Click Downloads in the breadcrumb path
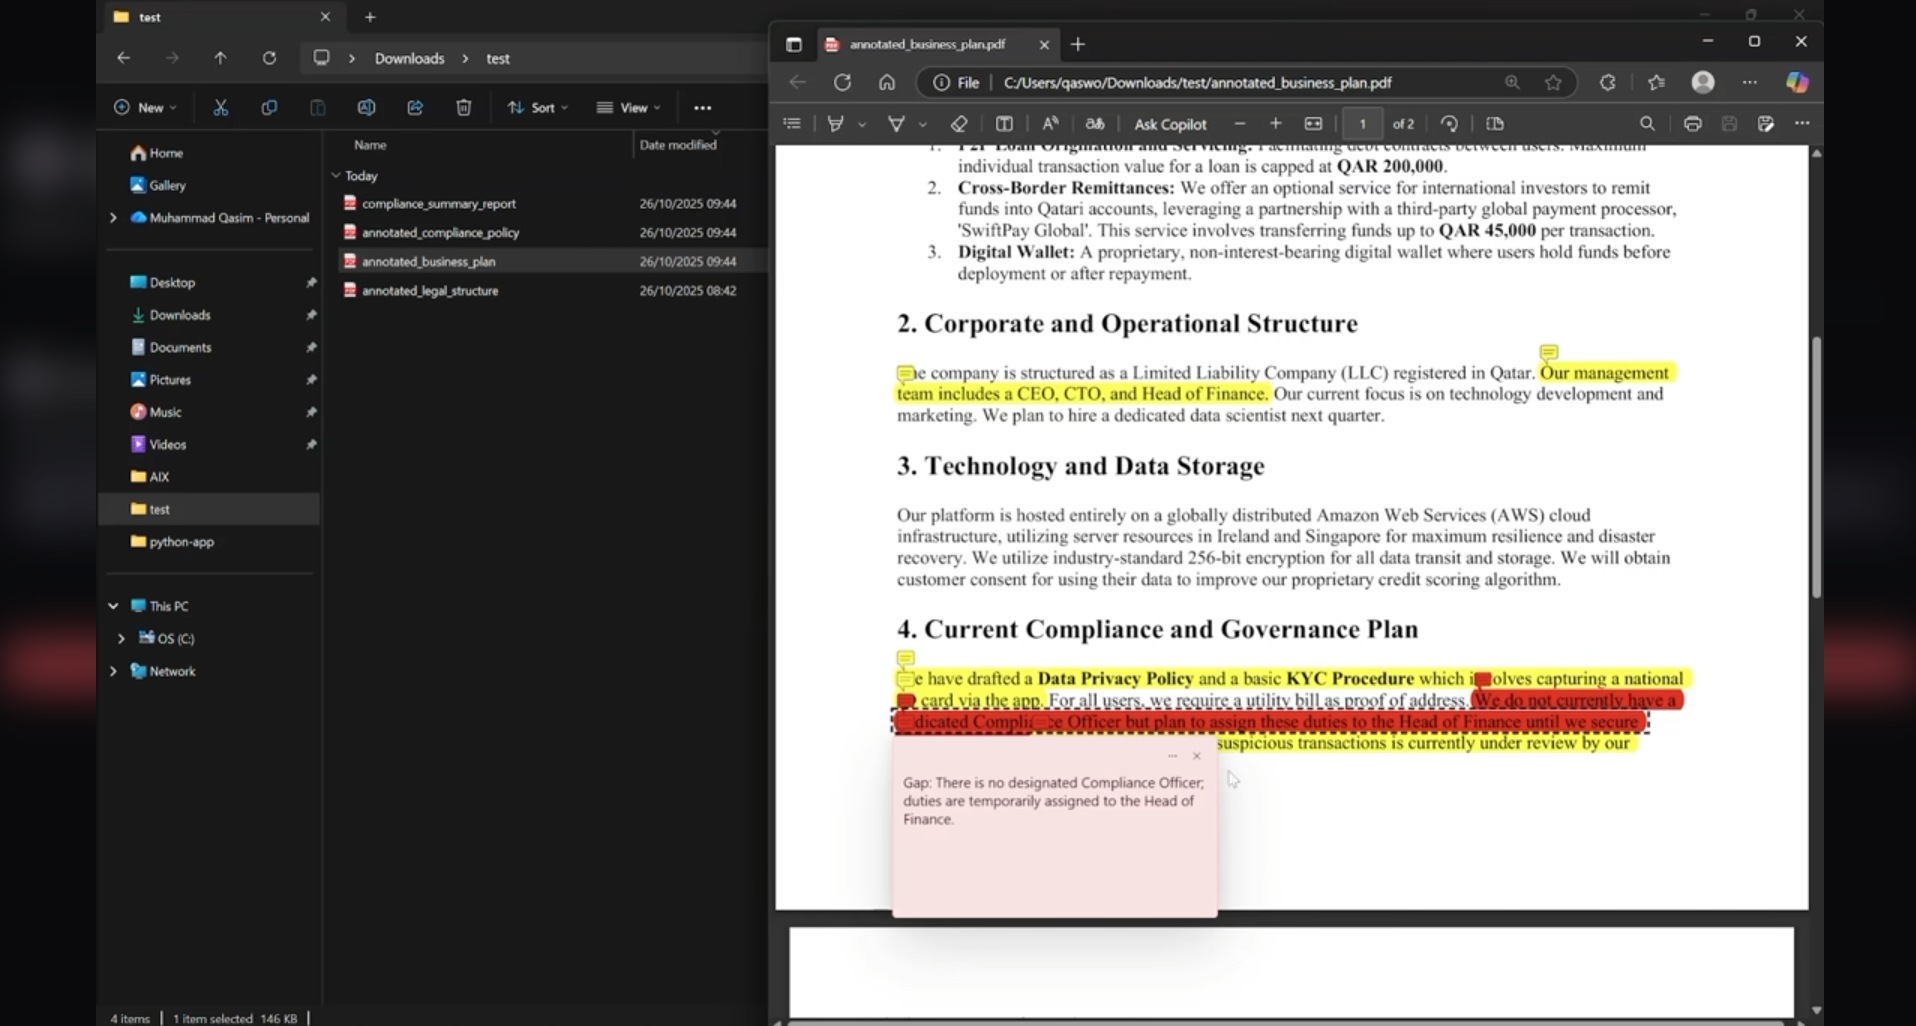 409,58
